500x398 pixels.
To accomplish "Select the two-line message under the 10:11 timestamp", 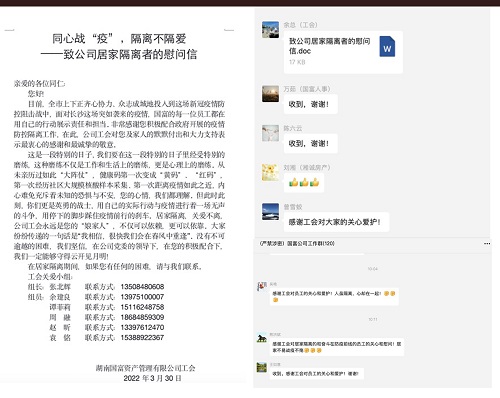I will coord(337,347).
